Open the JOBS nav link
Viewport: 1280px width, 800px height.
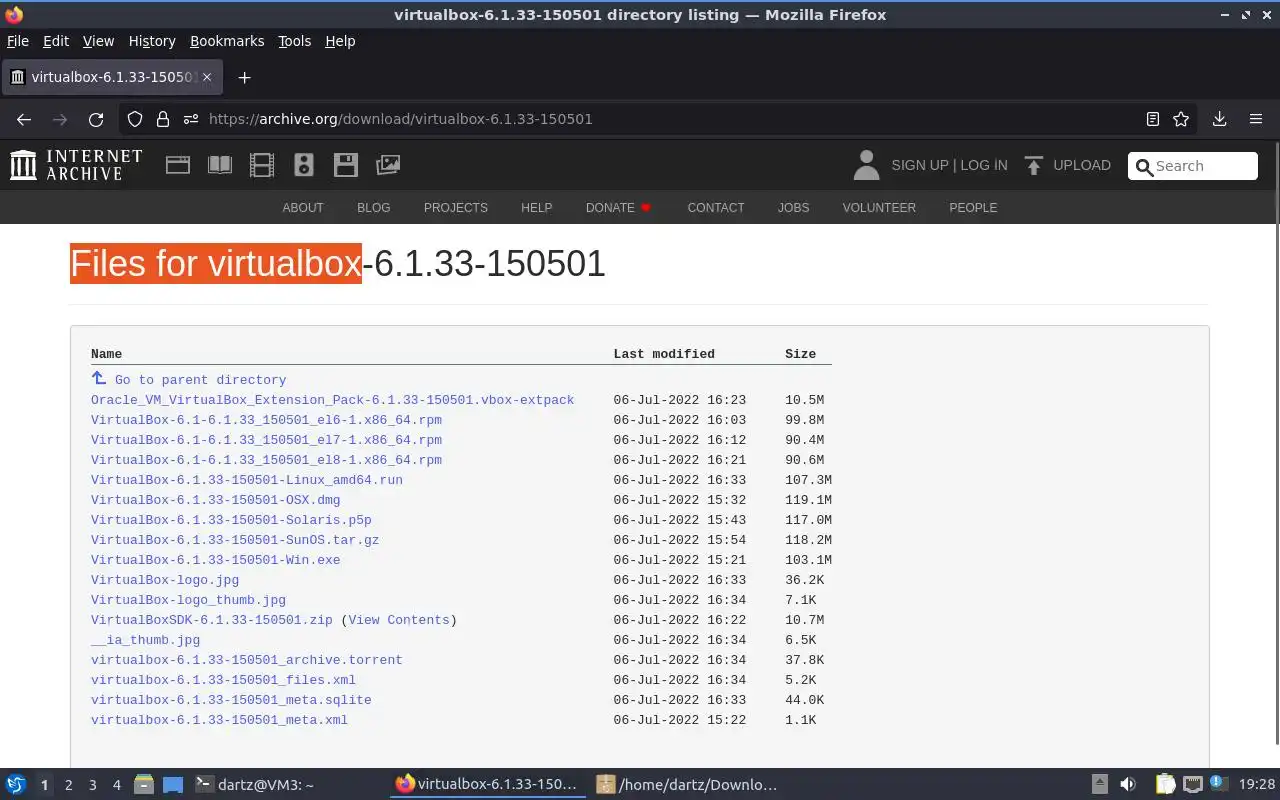pos(794,208)
